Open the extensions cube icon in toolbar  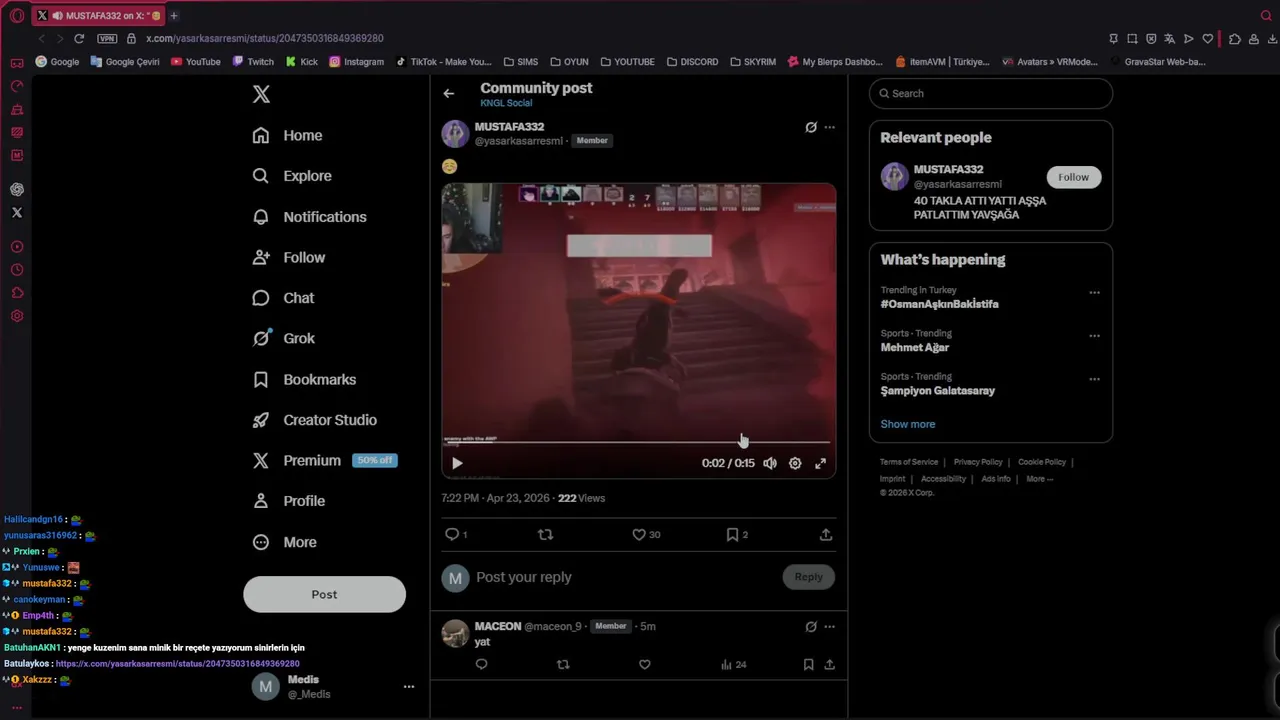[x=1235, y=39]
